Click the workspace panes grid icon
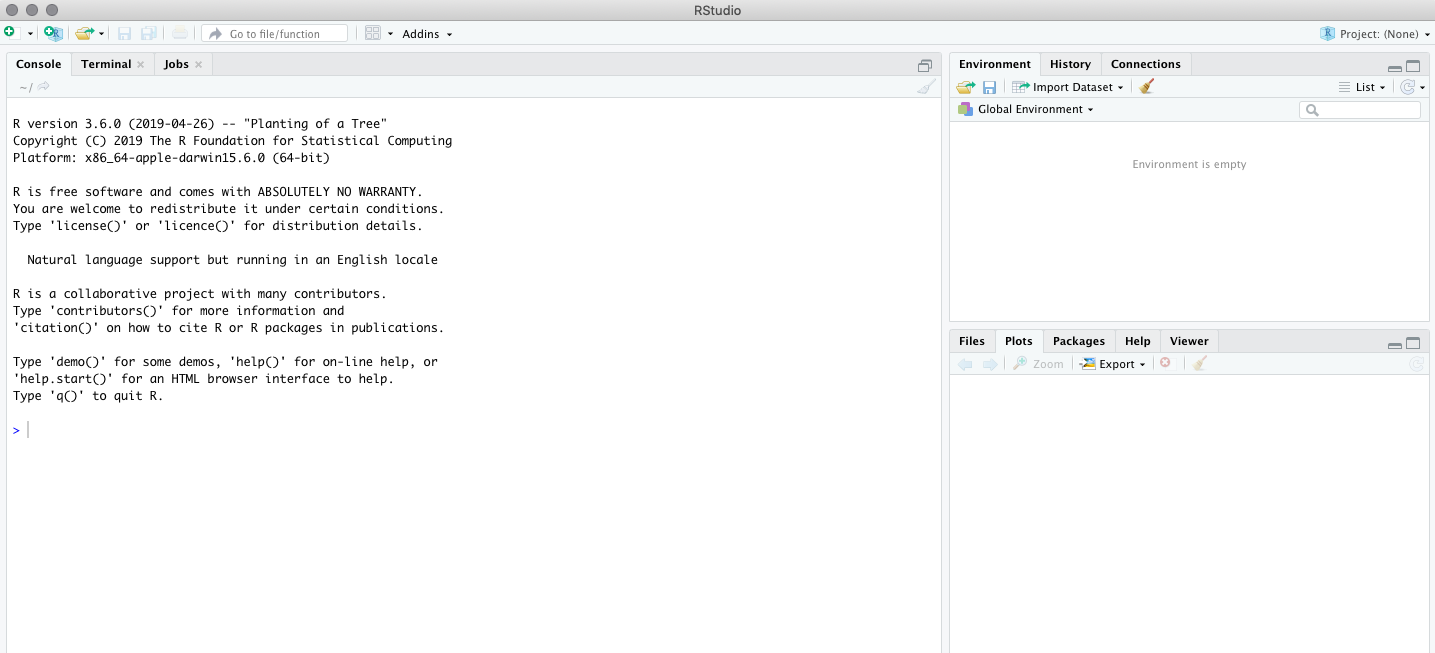 coord(373,33)
